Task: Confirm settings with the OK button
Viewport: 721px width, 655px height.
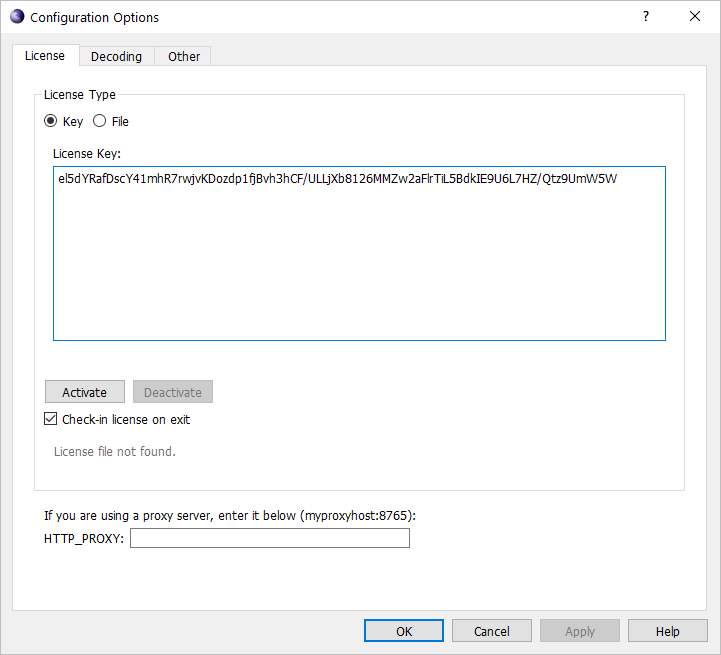Action: (x=404, y=631)
